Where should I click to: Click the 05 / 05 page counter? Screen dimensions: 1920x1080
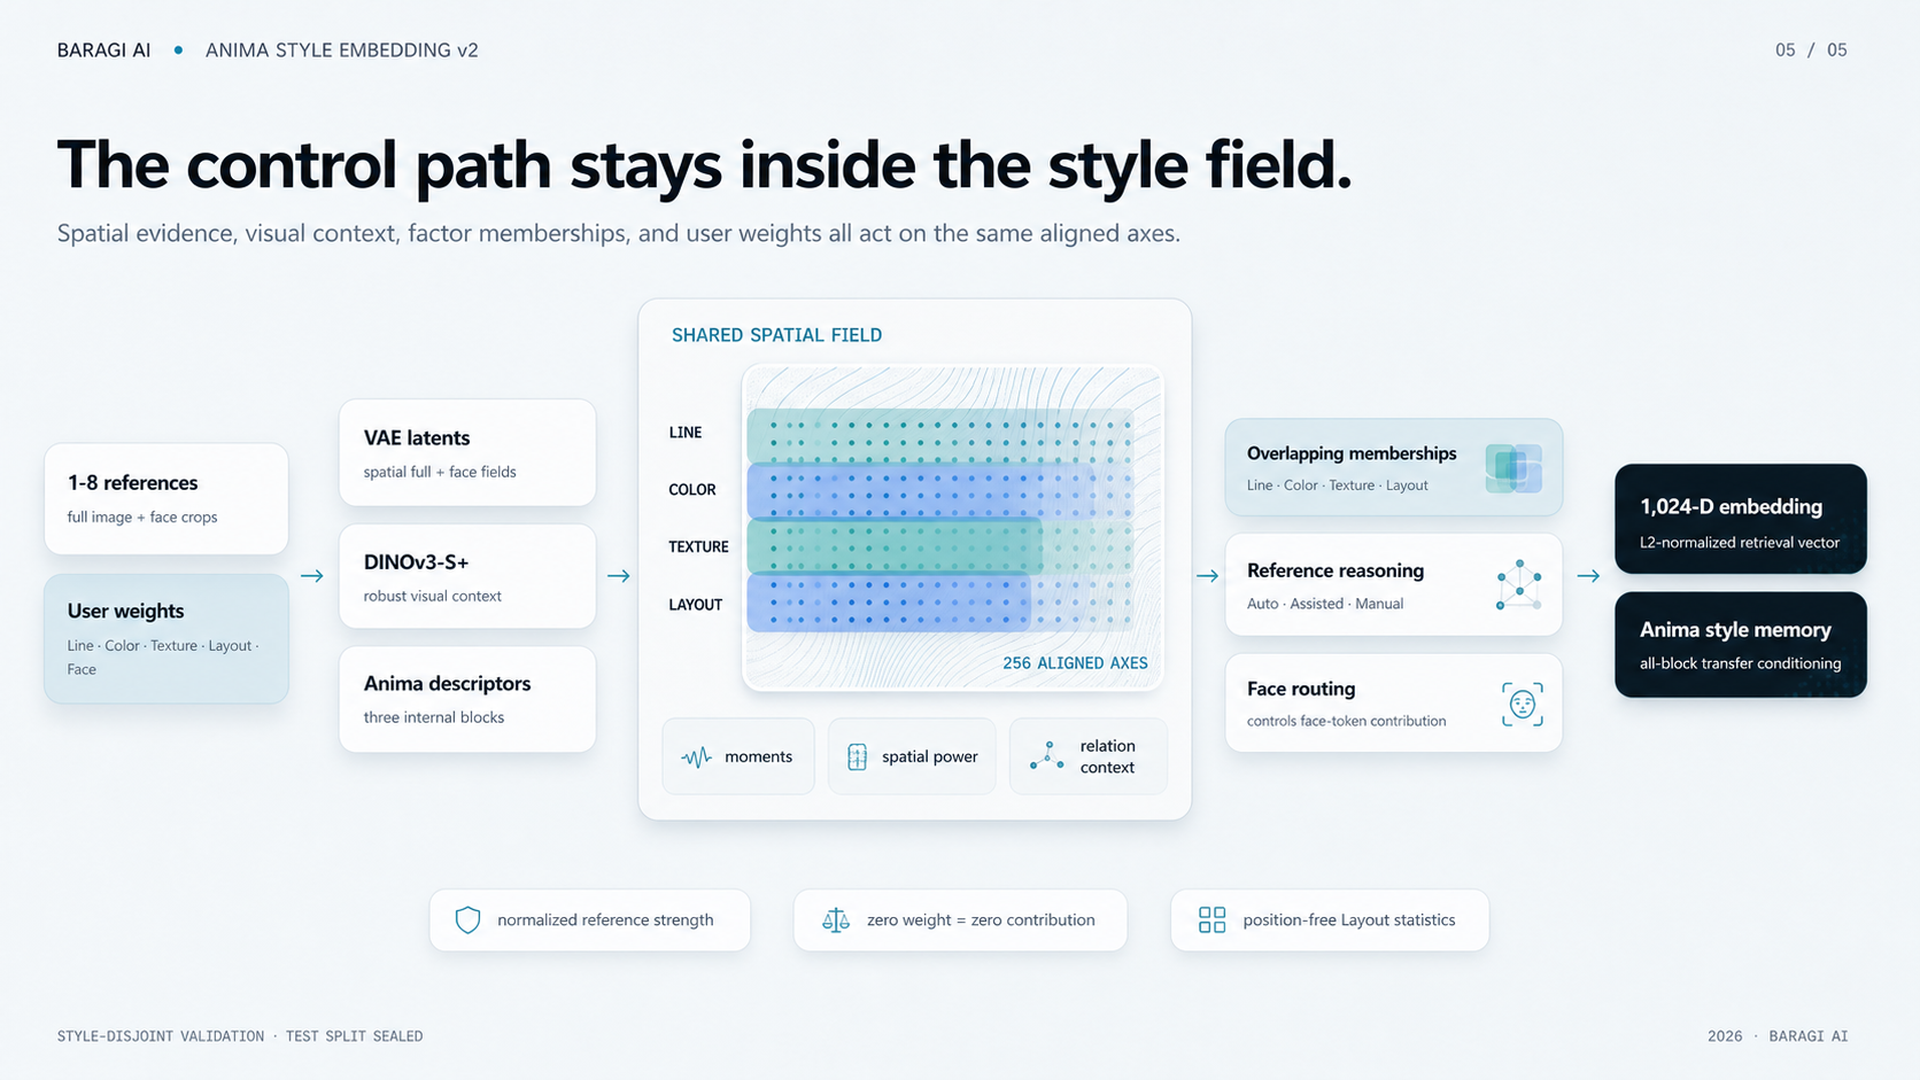coord(1811,50)
